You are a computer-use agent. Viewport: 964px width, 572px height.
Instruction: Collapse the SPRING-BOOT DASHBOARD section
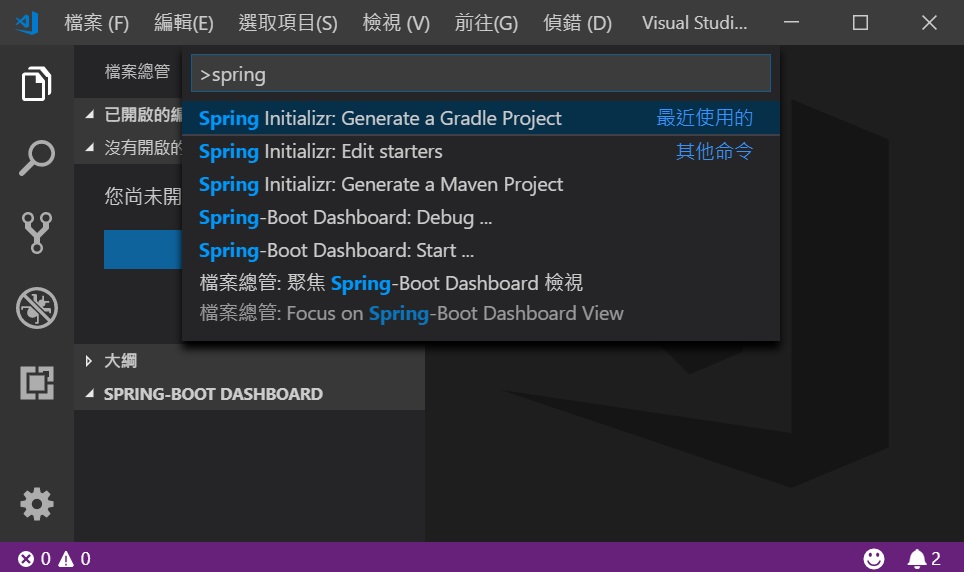click(x=249, y=394)
